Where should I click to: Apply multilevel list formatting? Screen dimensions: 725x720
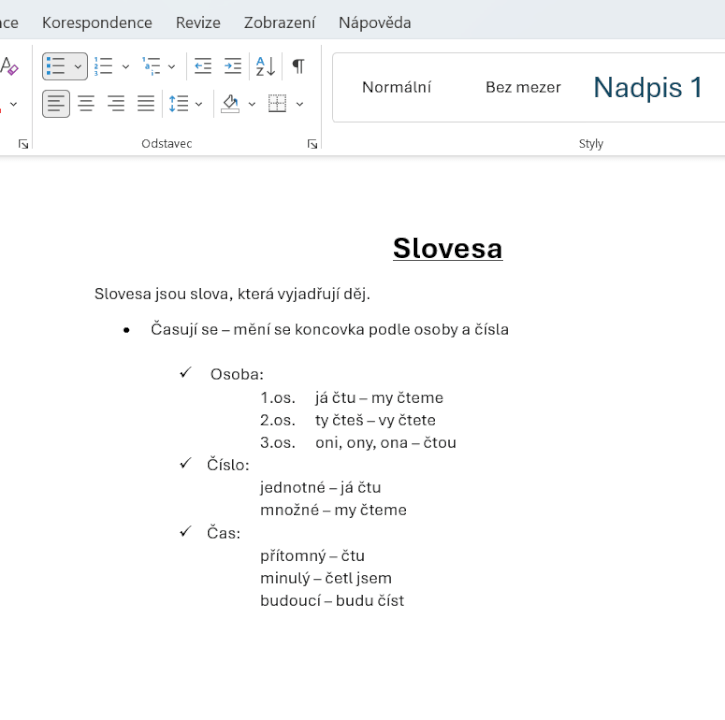click(151, 66)
